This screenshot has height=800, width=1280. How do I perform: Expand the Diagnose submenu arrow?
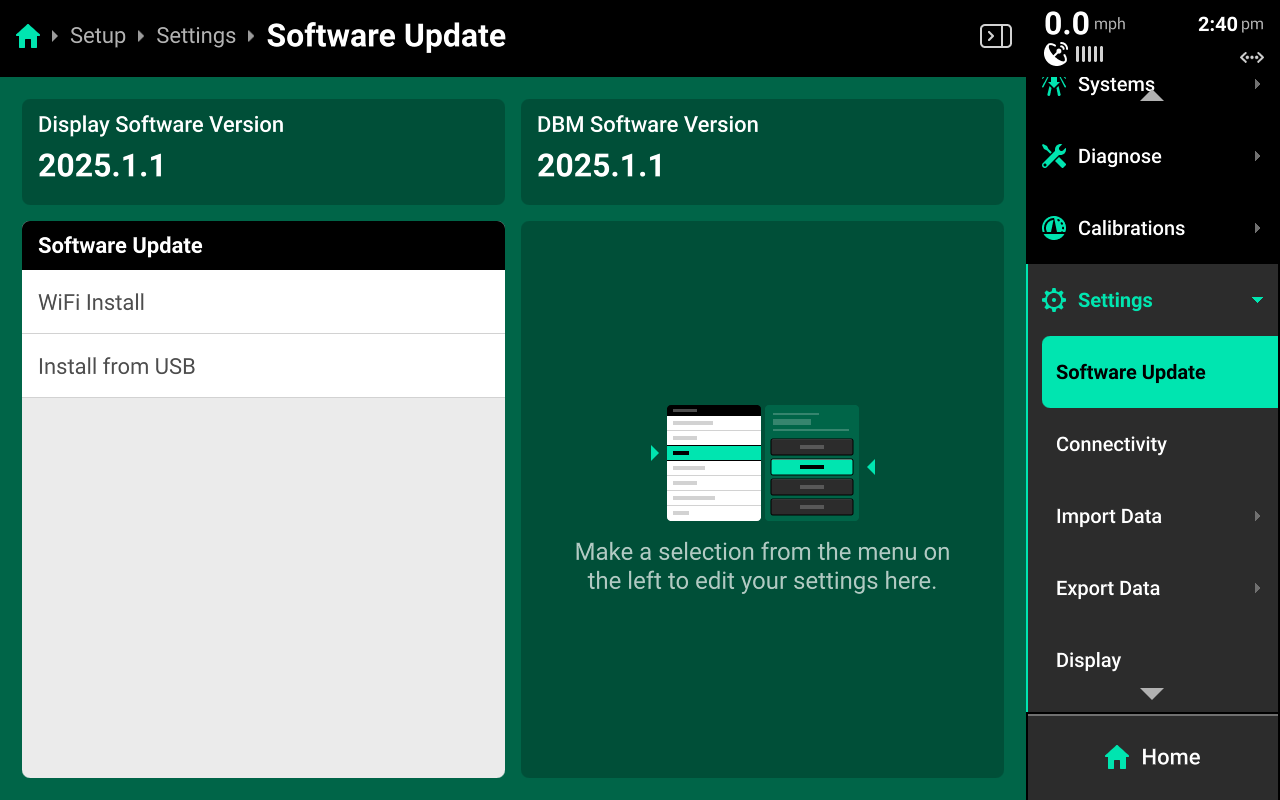[1258, 156]
